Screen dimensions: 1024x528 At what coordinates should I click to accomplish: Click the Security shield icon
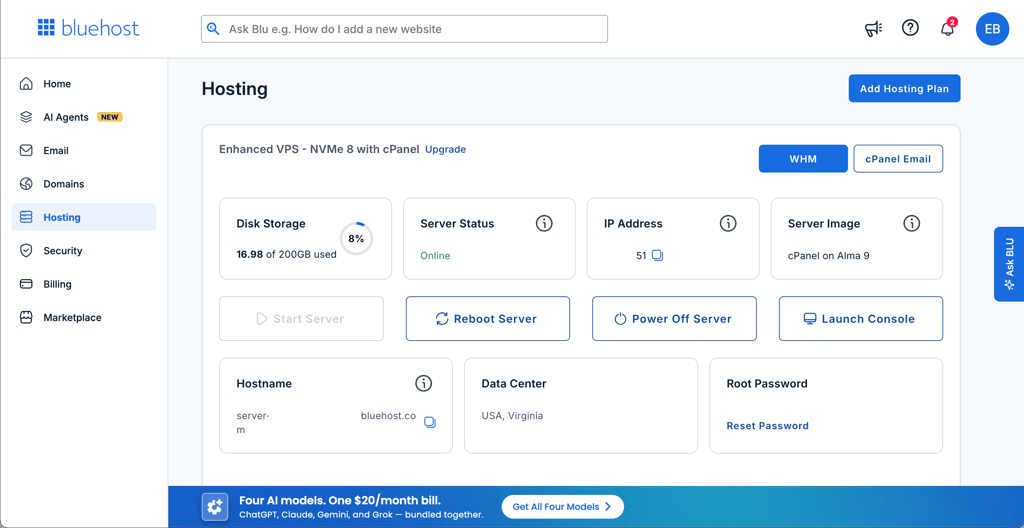pos(26,250)
